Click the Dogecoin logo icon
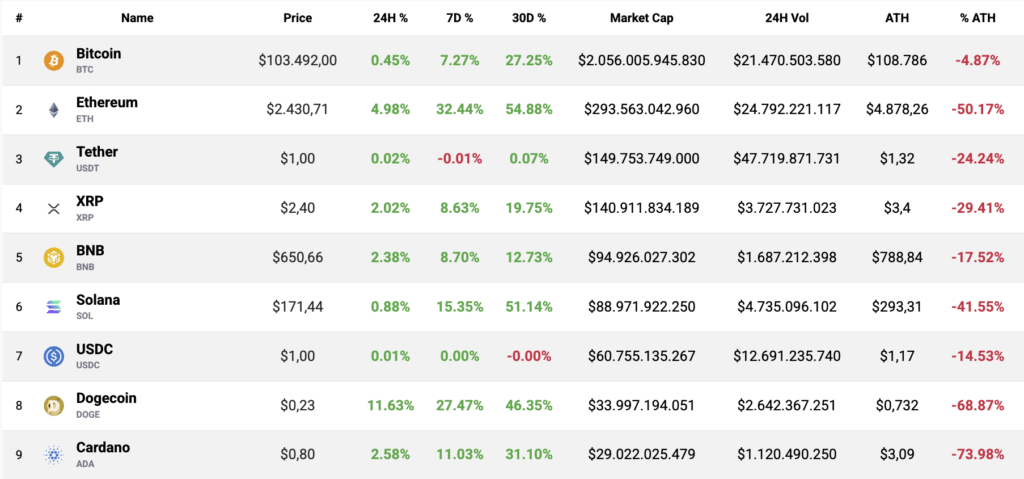Image resolution: width=1024 pixels, height=479 pixels. pos(54,405)
